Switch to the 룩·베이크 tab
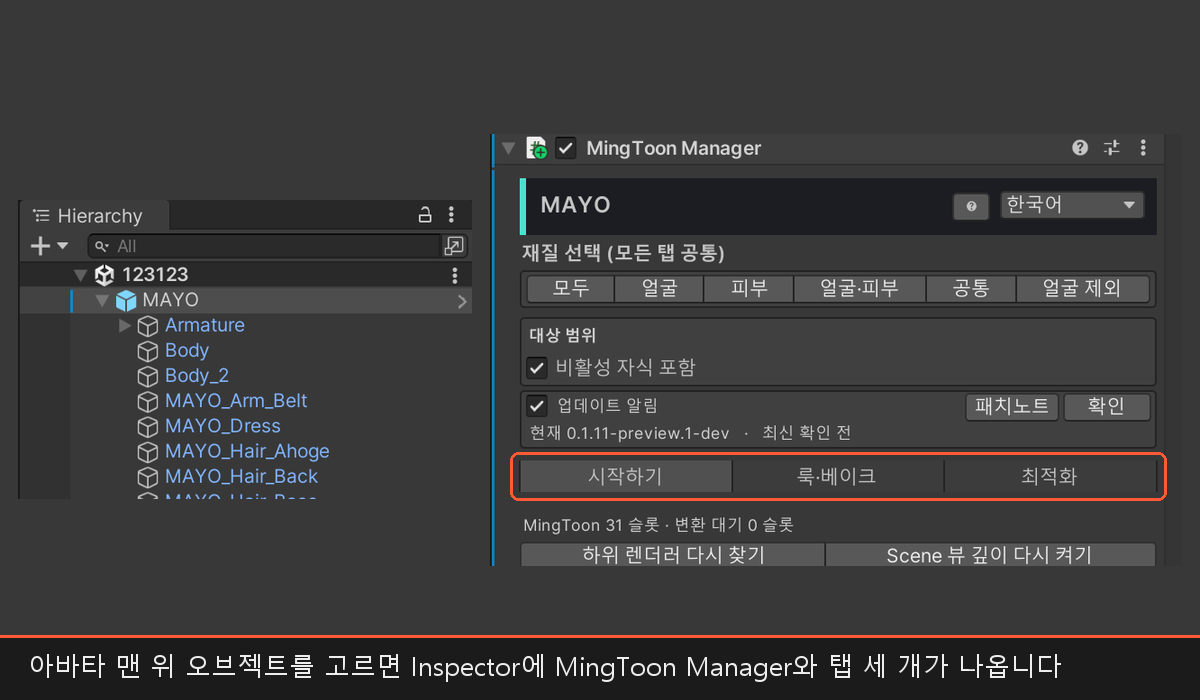Viewport: 1200px width, 700px height. pyautogui.click(x=838, y=476)
